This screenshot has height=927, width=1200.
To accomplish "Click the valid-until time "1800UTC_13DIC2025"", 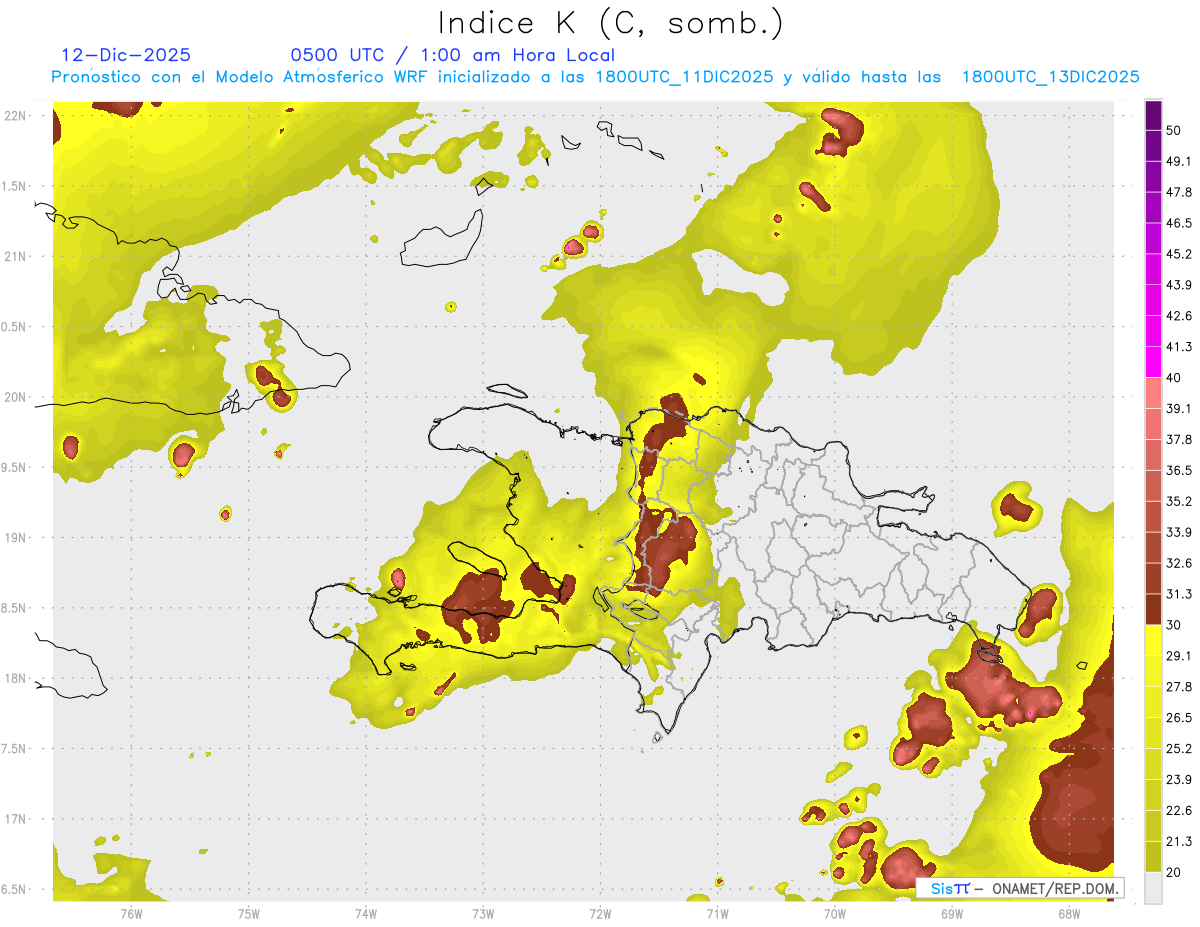I will click(1051, 77).
